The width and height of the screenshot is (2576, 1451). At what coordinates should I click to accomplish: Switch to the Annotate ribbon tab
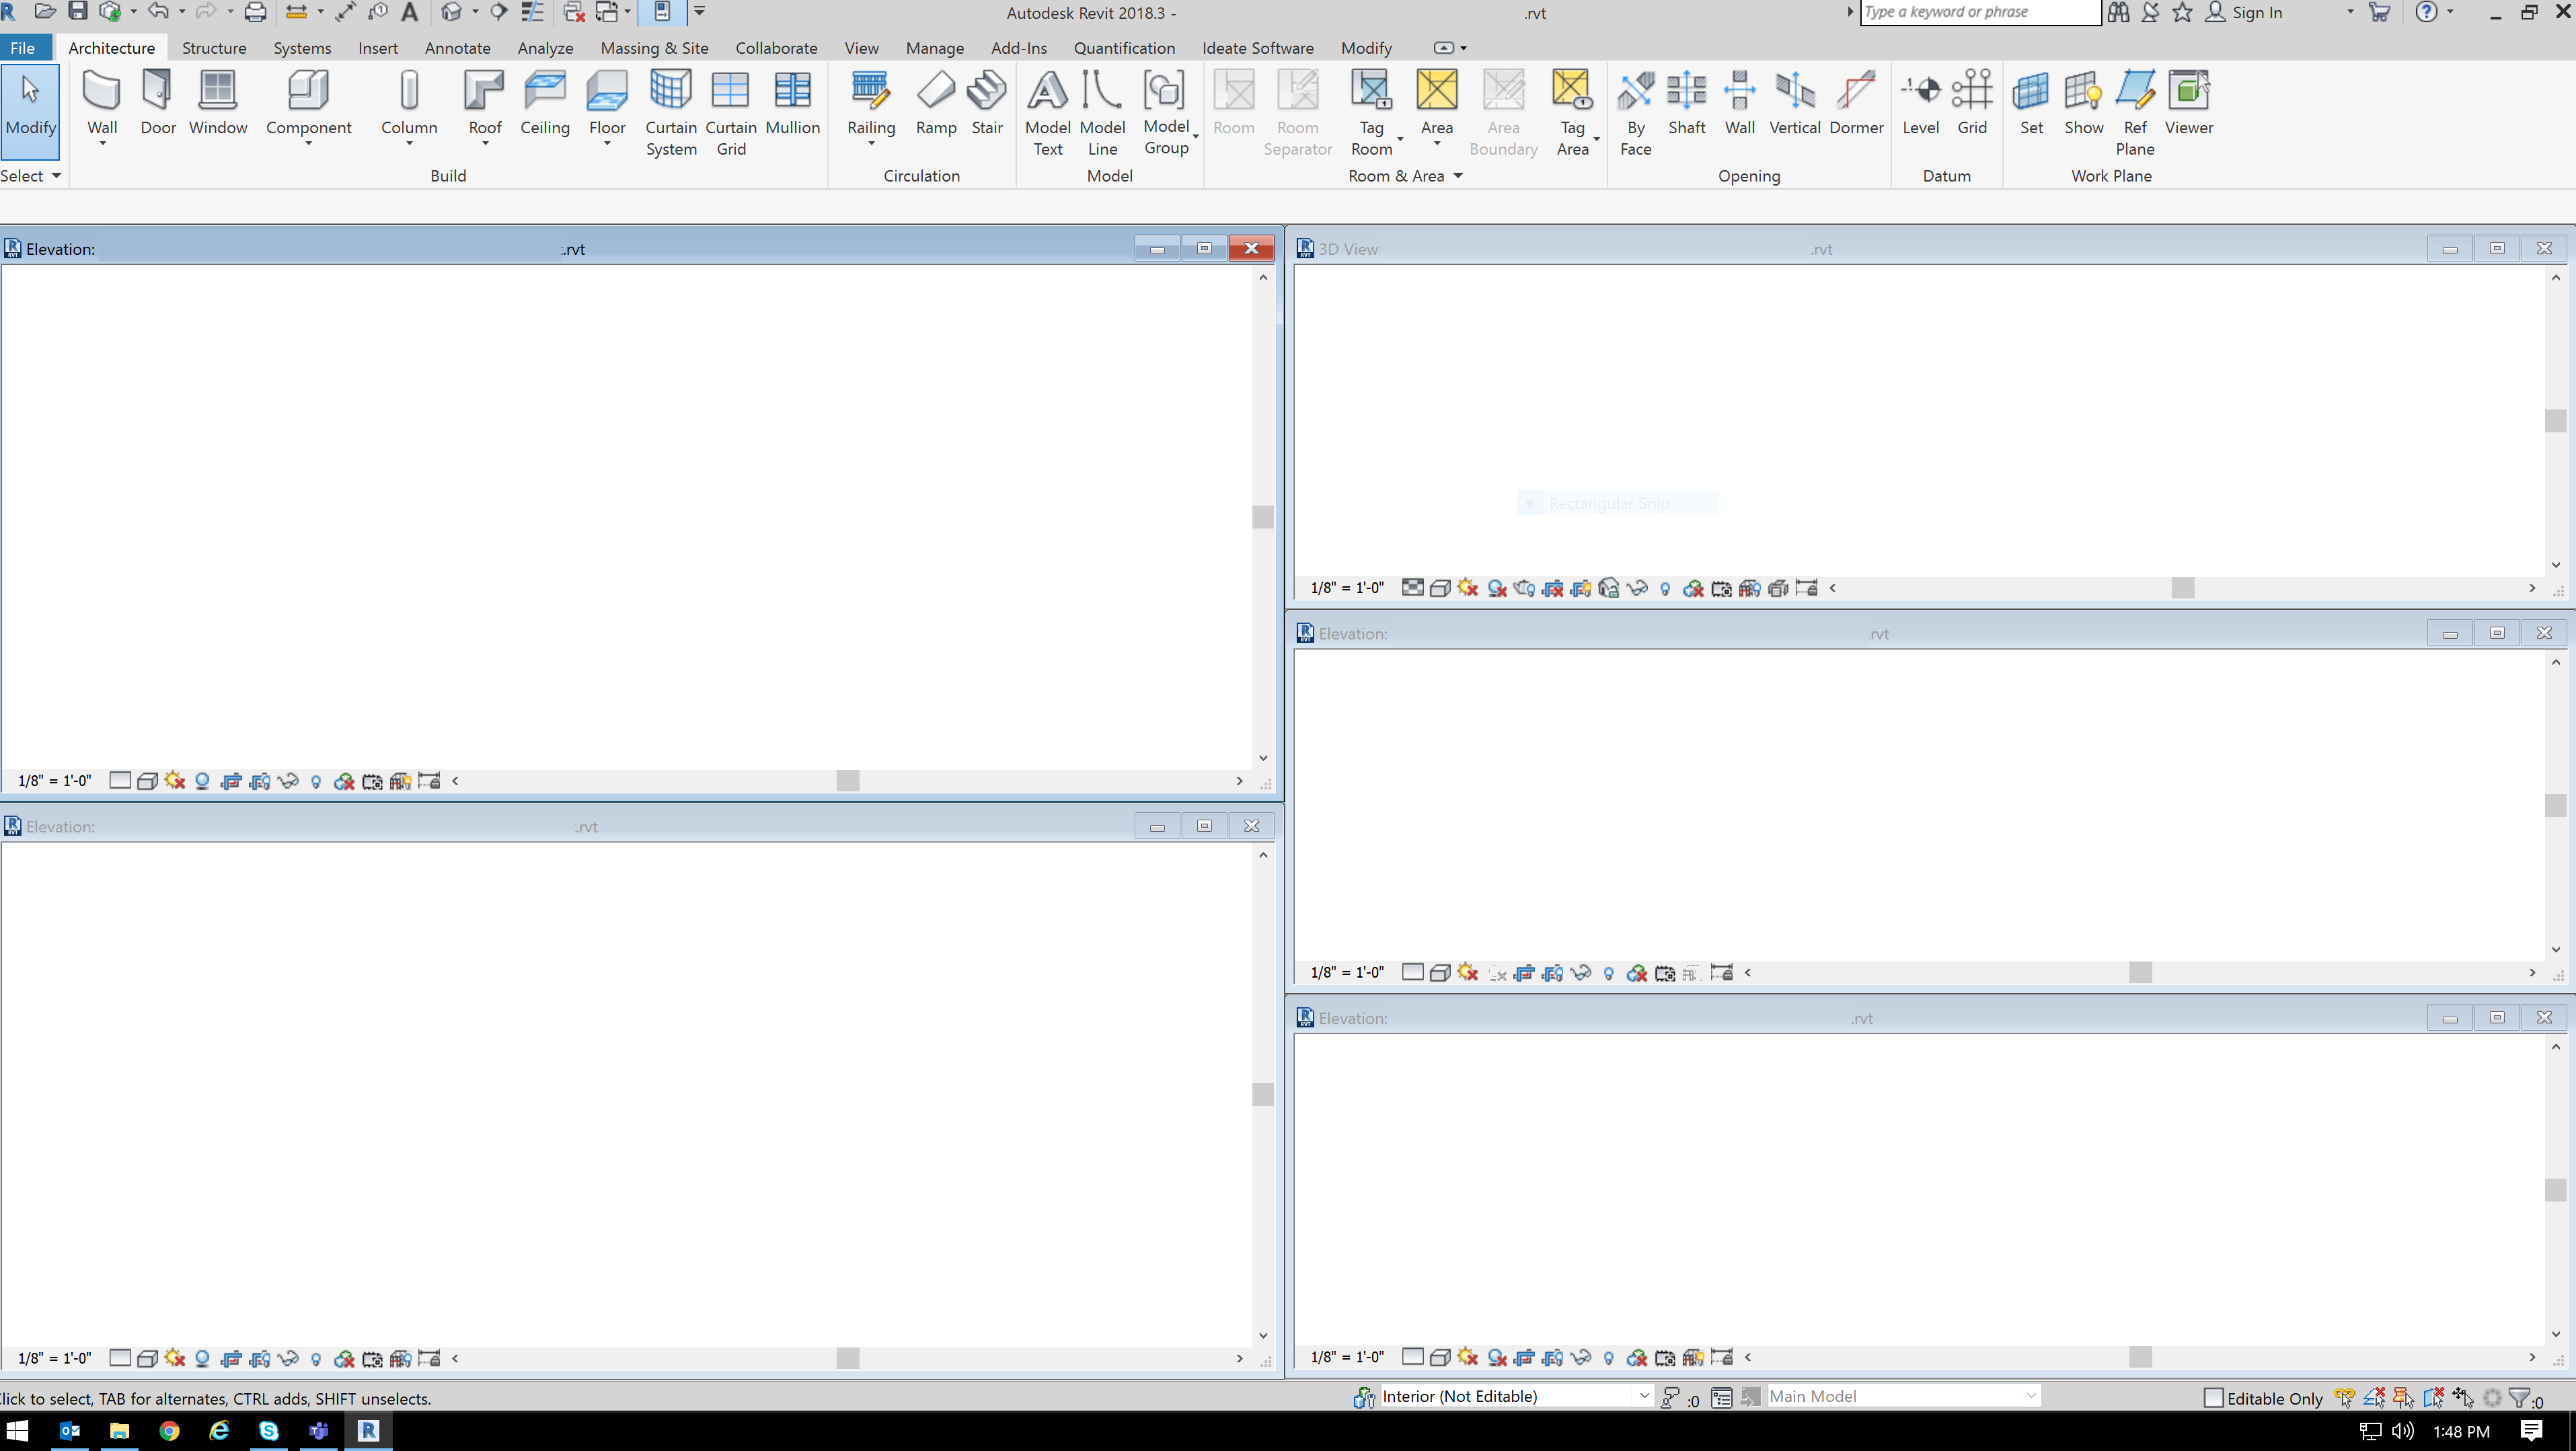pyautogui.click(x=457, y=48)
